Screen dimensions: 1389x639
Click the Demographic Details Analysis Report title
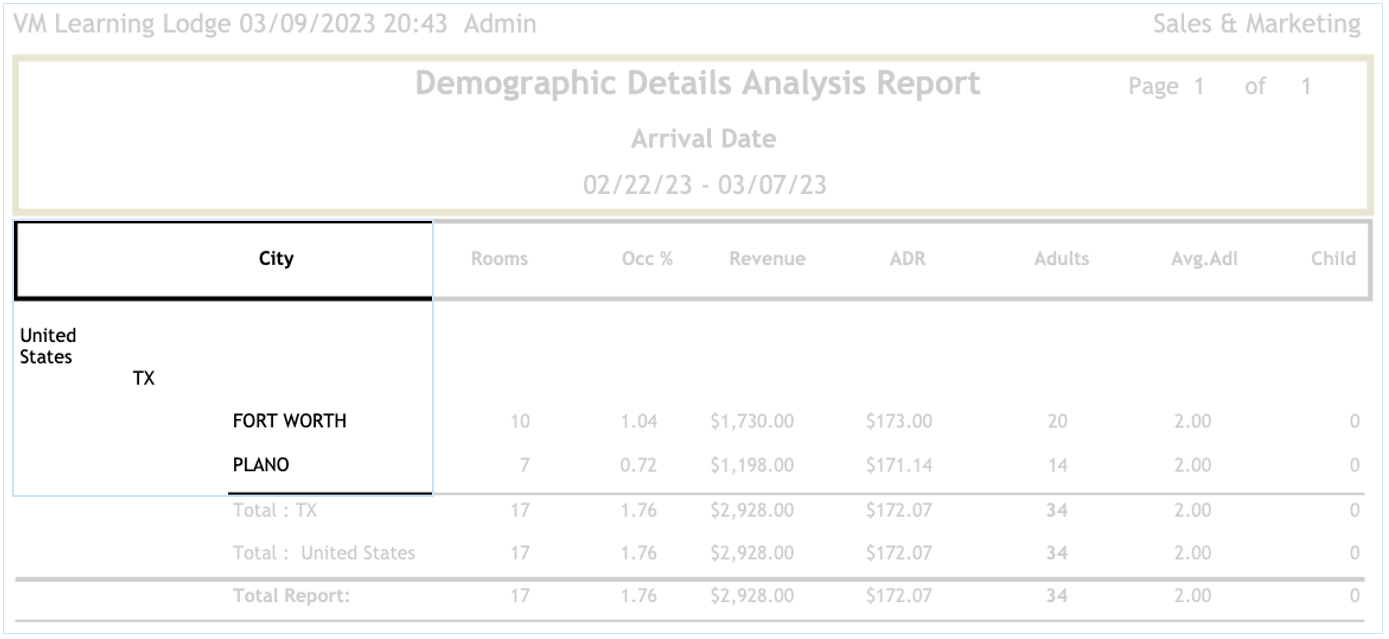point(697,84)
